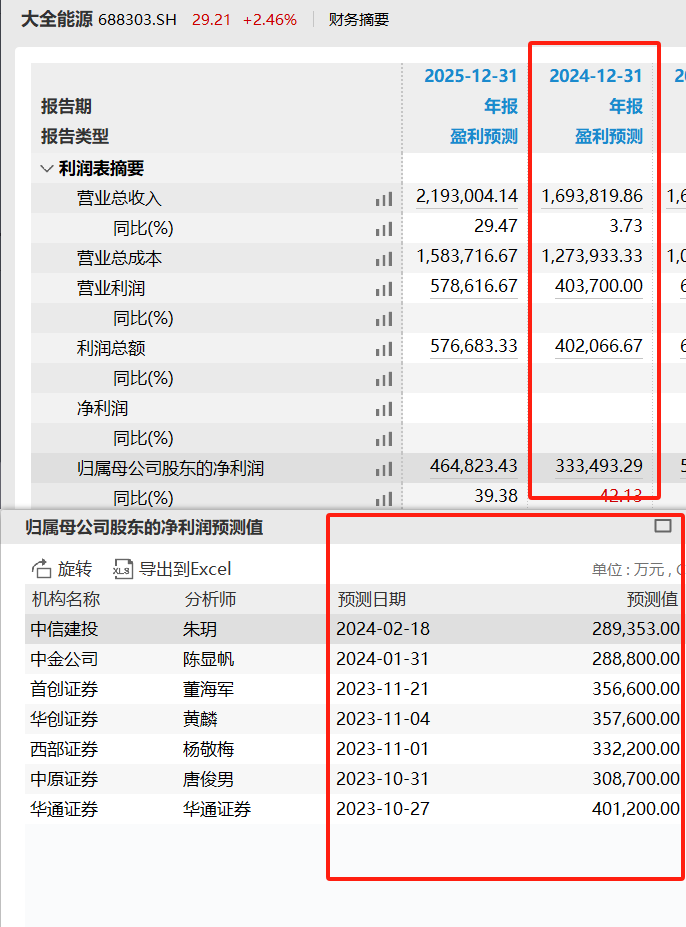Click analyst name 朱玥
Screen dimensions: 686x927
coord(200,629)
